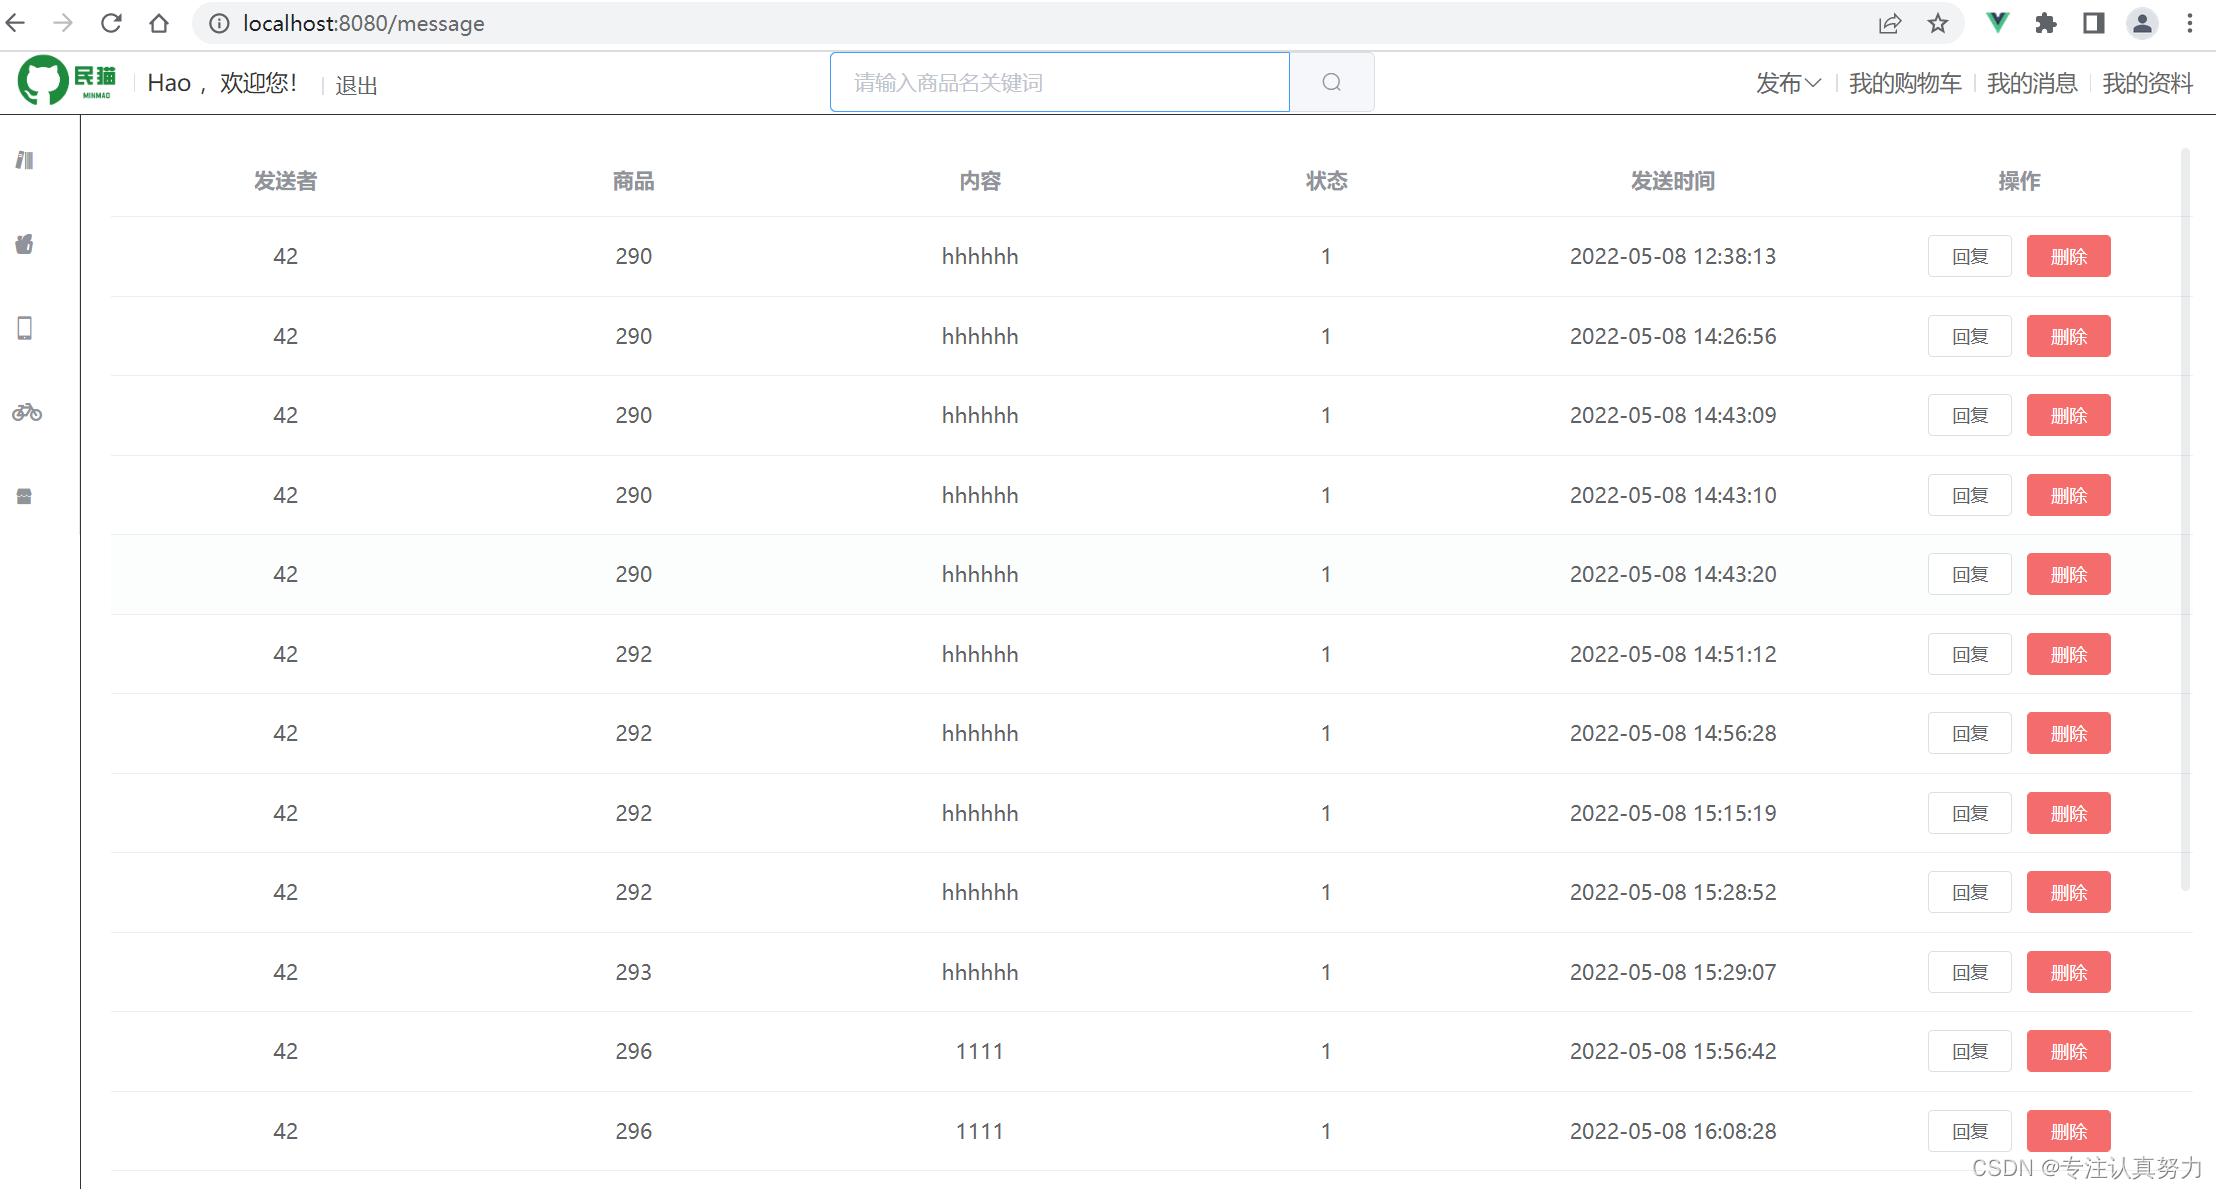Click the magnifier search button
The height and width of the screenshot is (1189, 2216).
coord(1331,82)
